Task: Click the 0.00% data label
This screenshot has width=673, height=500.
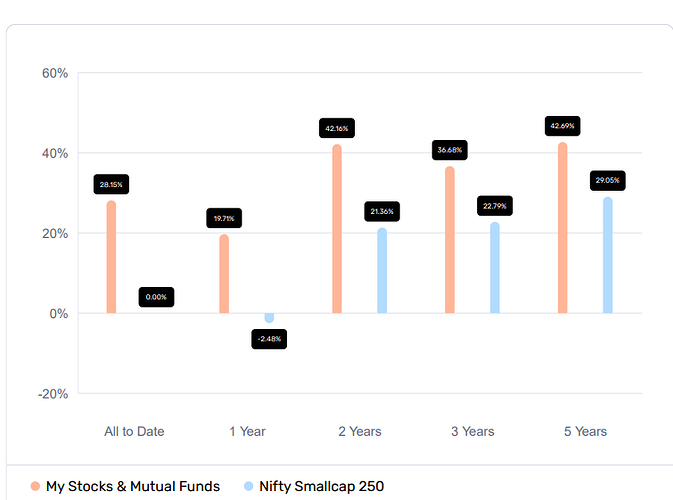Action: [x=156, y=297]
